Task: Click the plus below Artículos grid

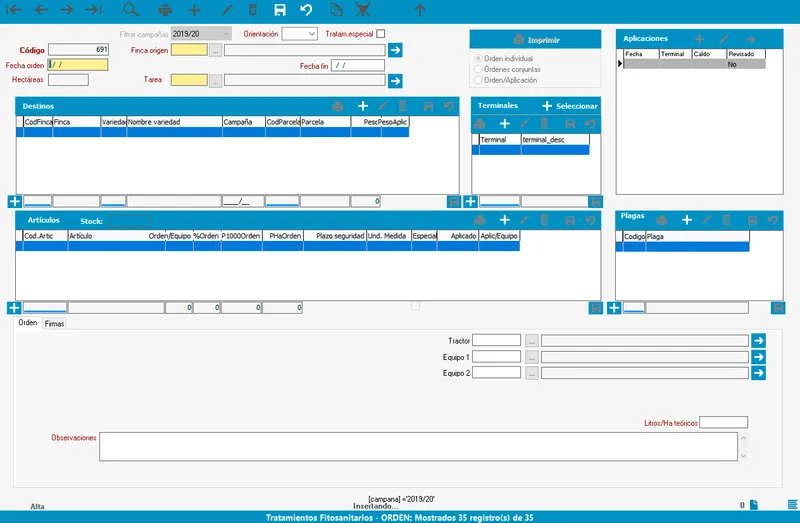Action: (14, 308)
